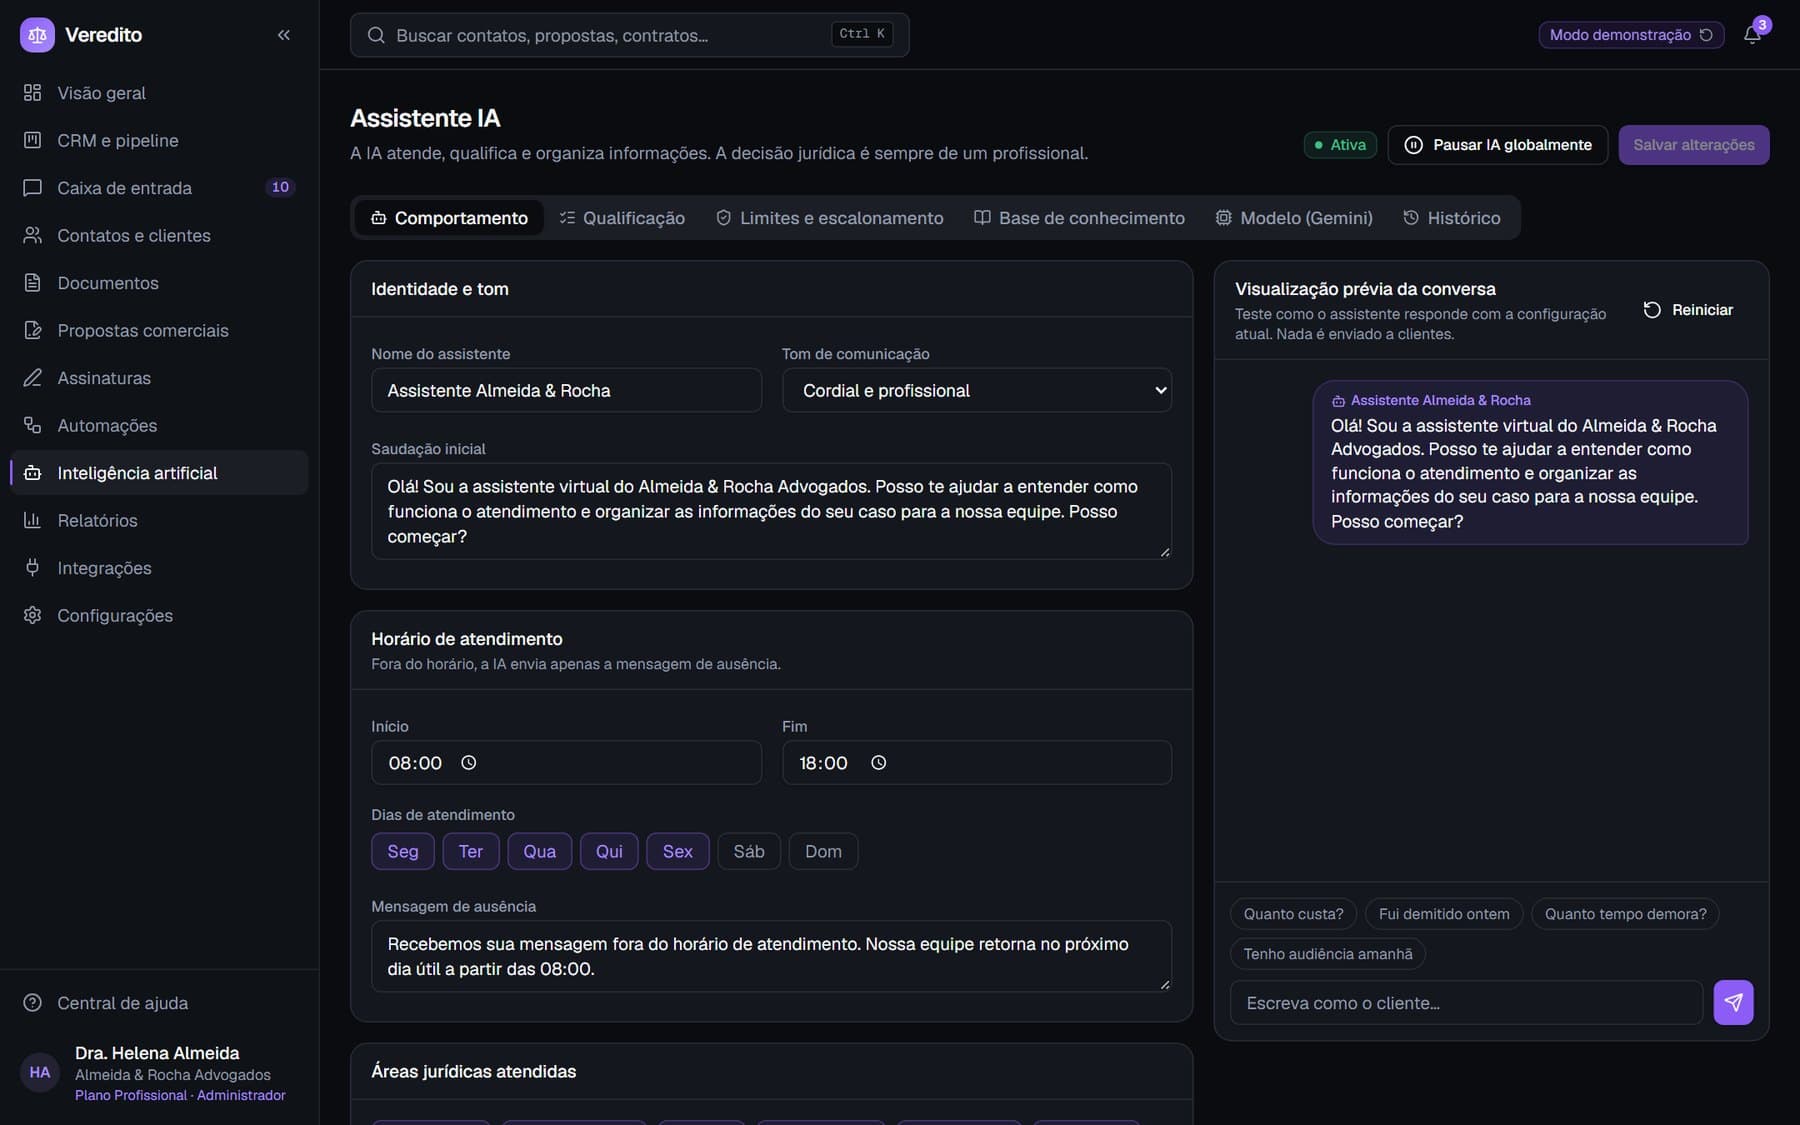
Task: Open Automações
Action: tap(160, 425)
